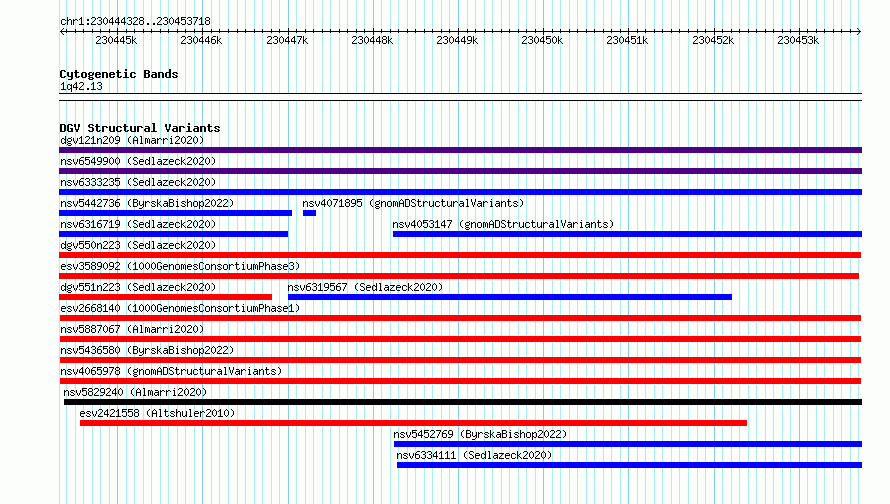Select the nsv4065978 red variant bar

point(460,381)
